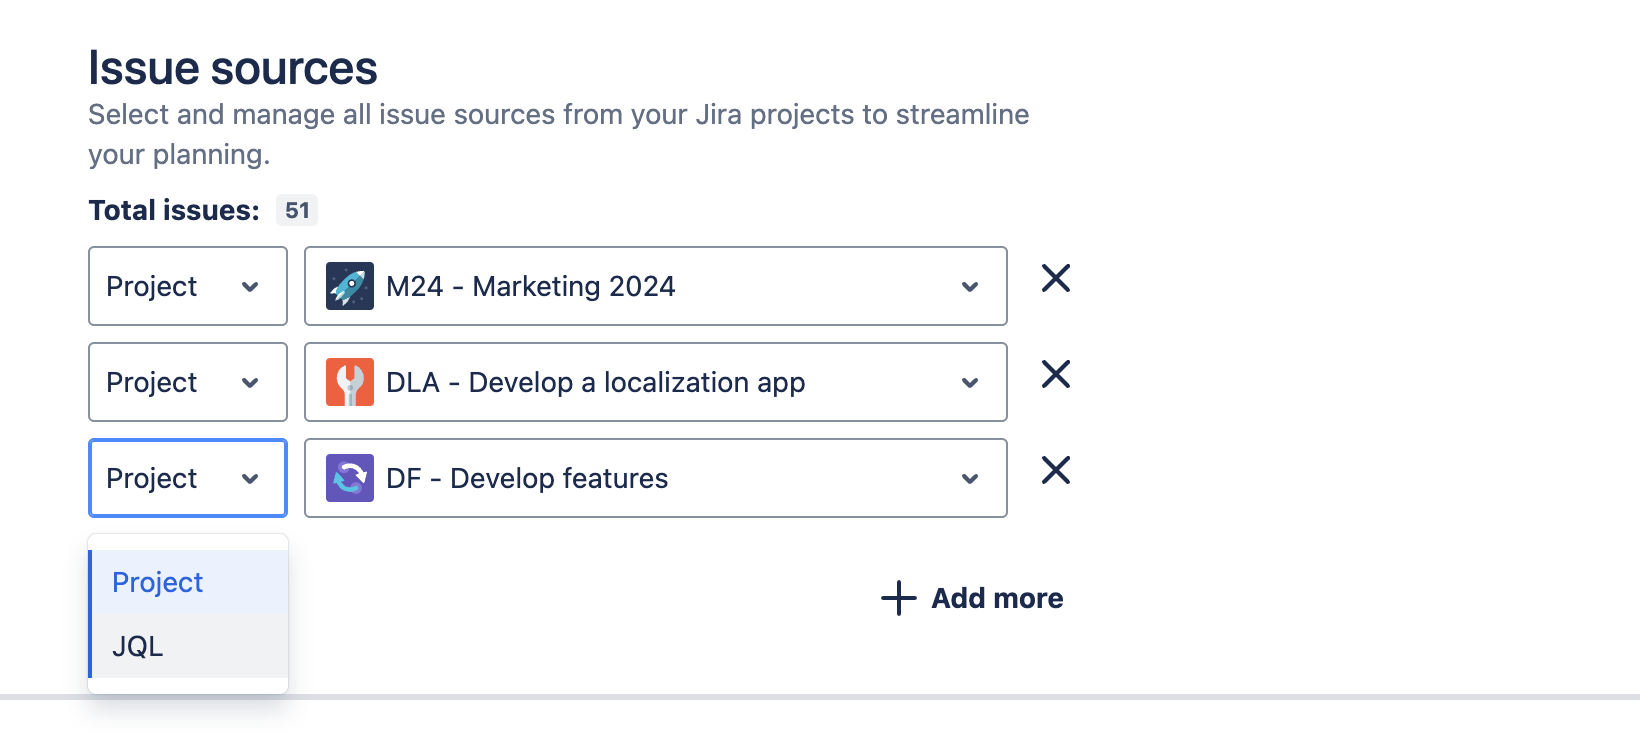The image size is (1640, 754).
Task: Click the purple sync icon for Develop features
Action: click(x=350, y=478)
